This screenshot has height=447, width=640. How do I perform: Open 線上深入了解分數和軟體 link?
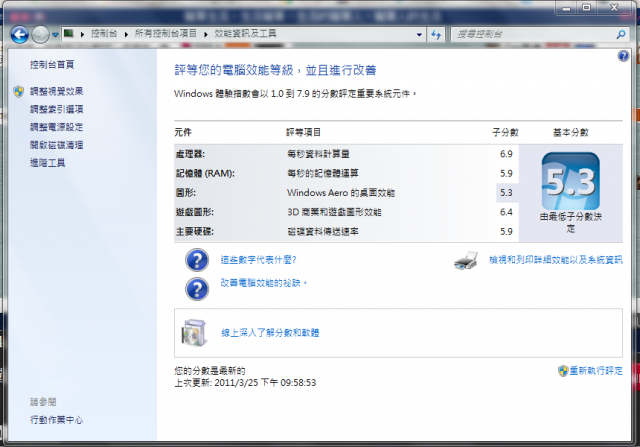[270, 333]
